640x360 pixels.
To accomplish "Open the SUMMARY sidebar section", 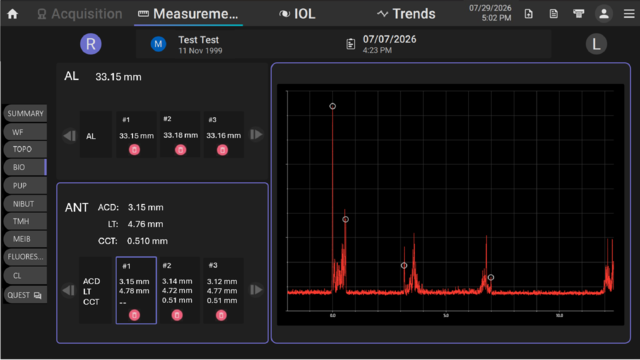I will point(25,113).
